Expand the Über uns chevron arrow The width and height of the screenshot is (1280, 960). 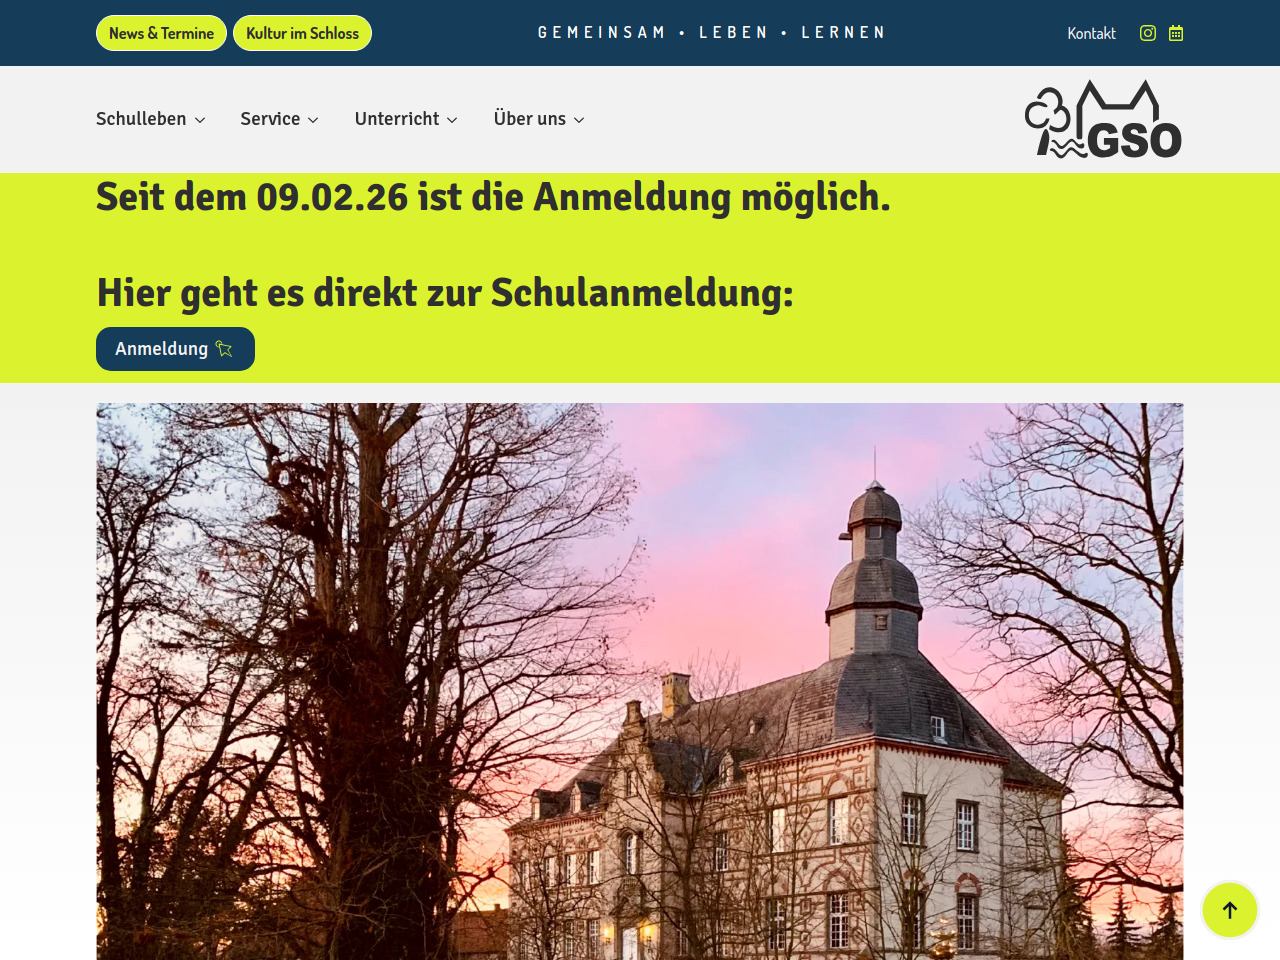(x=579, y=120)
